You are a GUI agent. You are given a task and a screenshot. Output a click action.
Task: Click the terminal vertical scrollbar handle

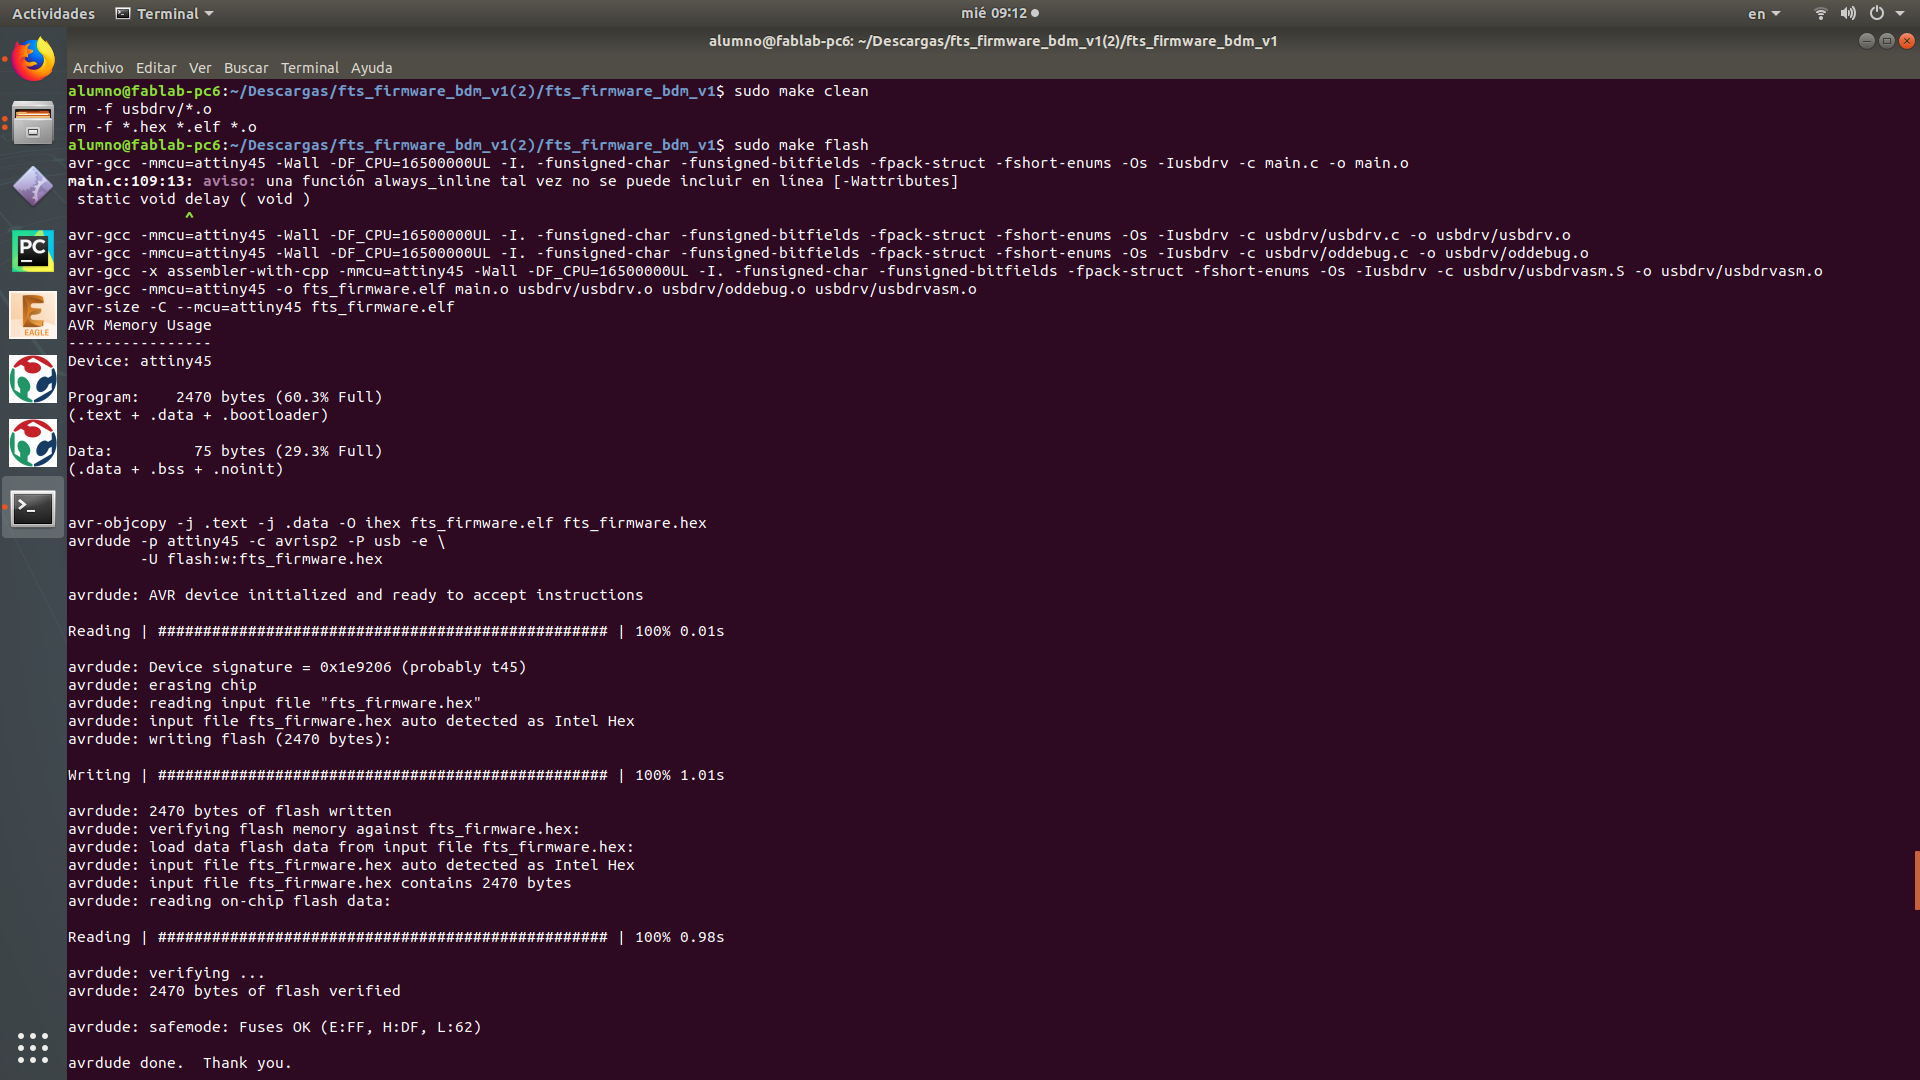coord(1916,880)
